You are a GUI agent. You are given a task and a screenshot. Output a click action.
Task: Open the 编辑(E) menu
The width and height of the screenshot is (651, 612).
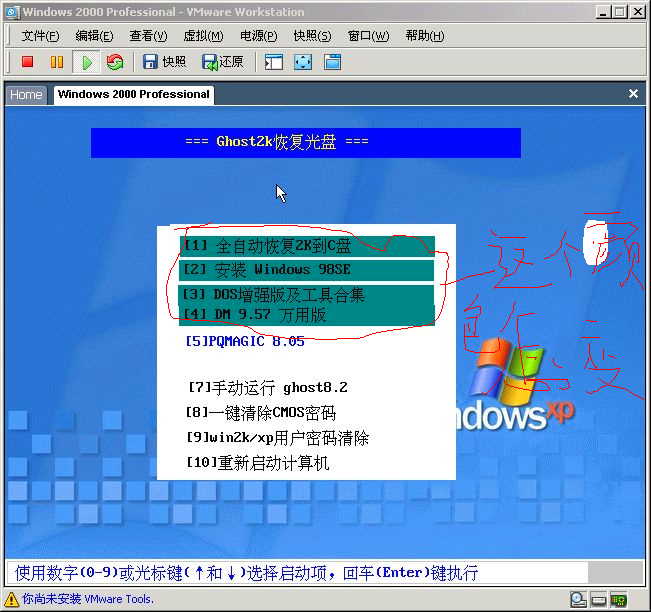pyautogui.click(x=94, y=36)
